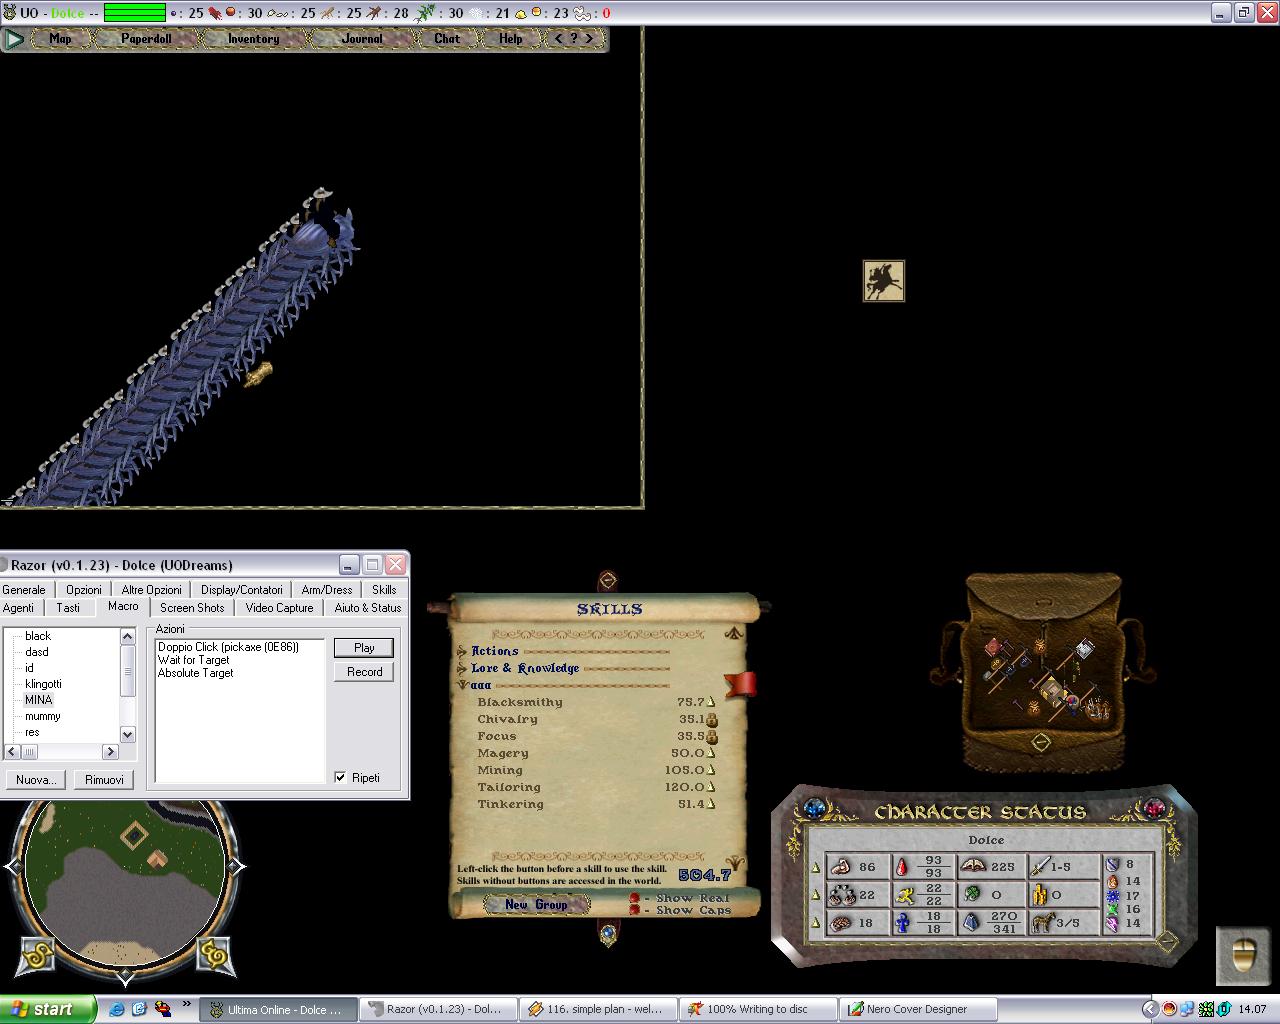This screenshot has width=1280, height=1024.
Task: Toggle the intelligence stat lock arrow
Action: [x=816, y=923]
